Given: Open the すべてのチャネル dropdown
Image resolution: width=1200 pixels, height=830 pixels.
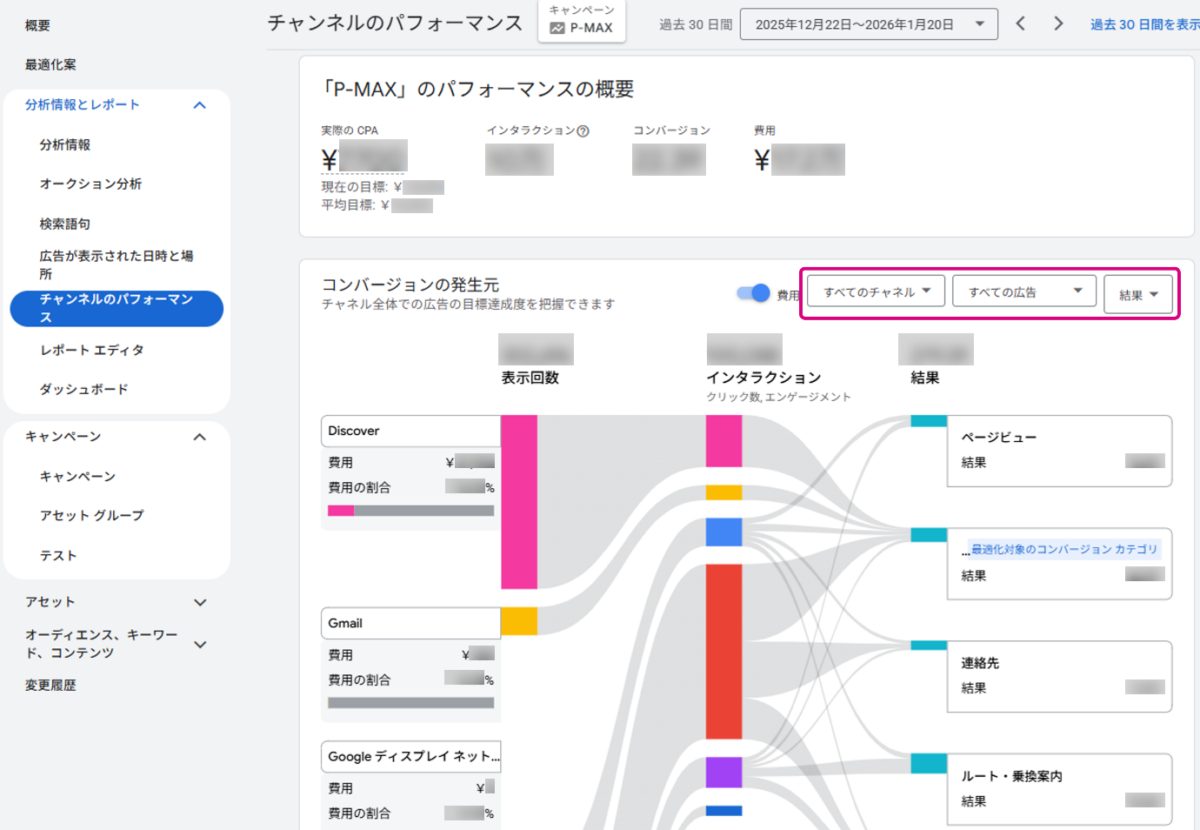Looking at the screenshot, I should point(876,293).
